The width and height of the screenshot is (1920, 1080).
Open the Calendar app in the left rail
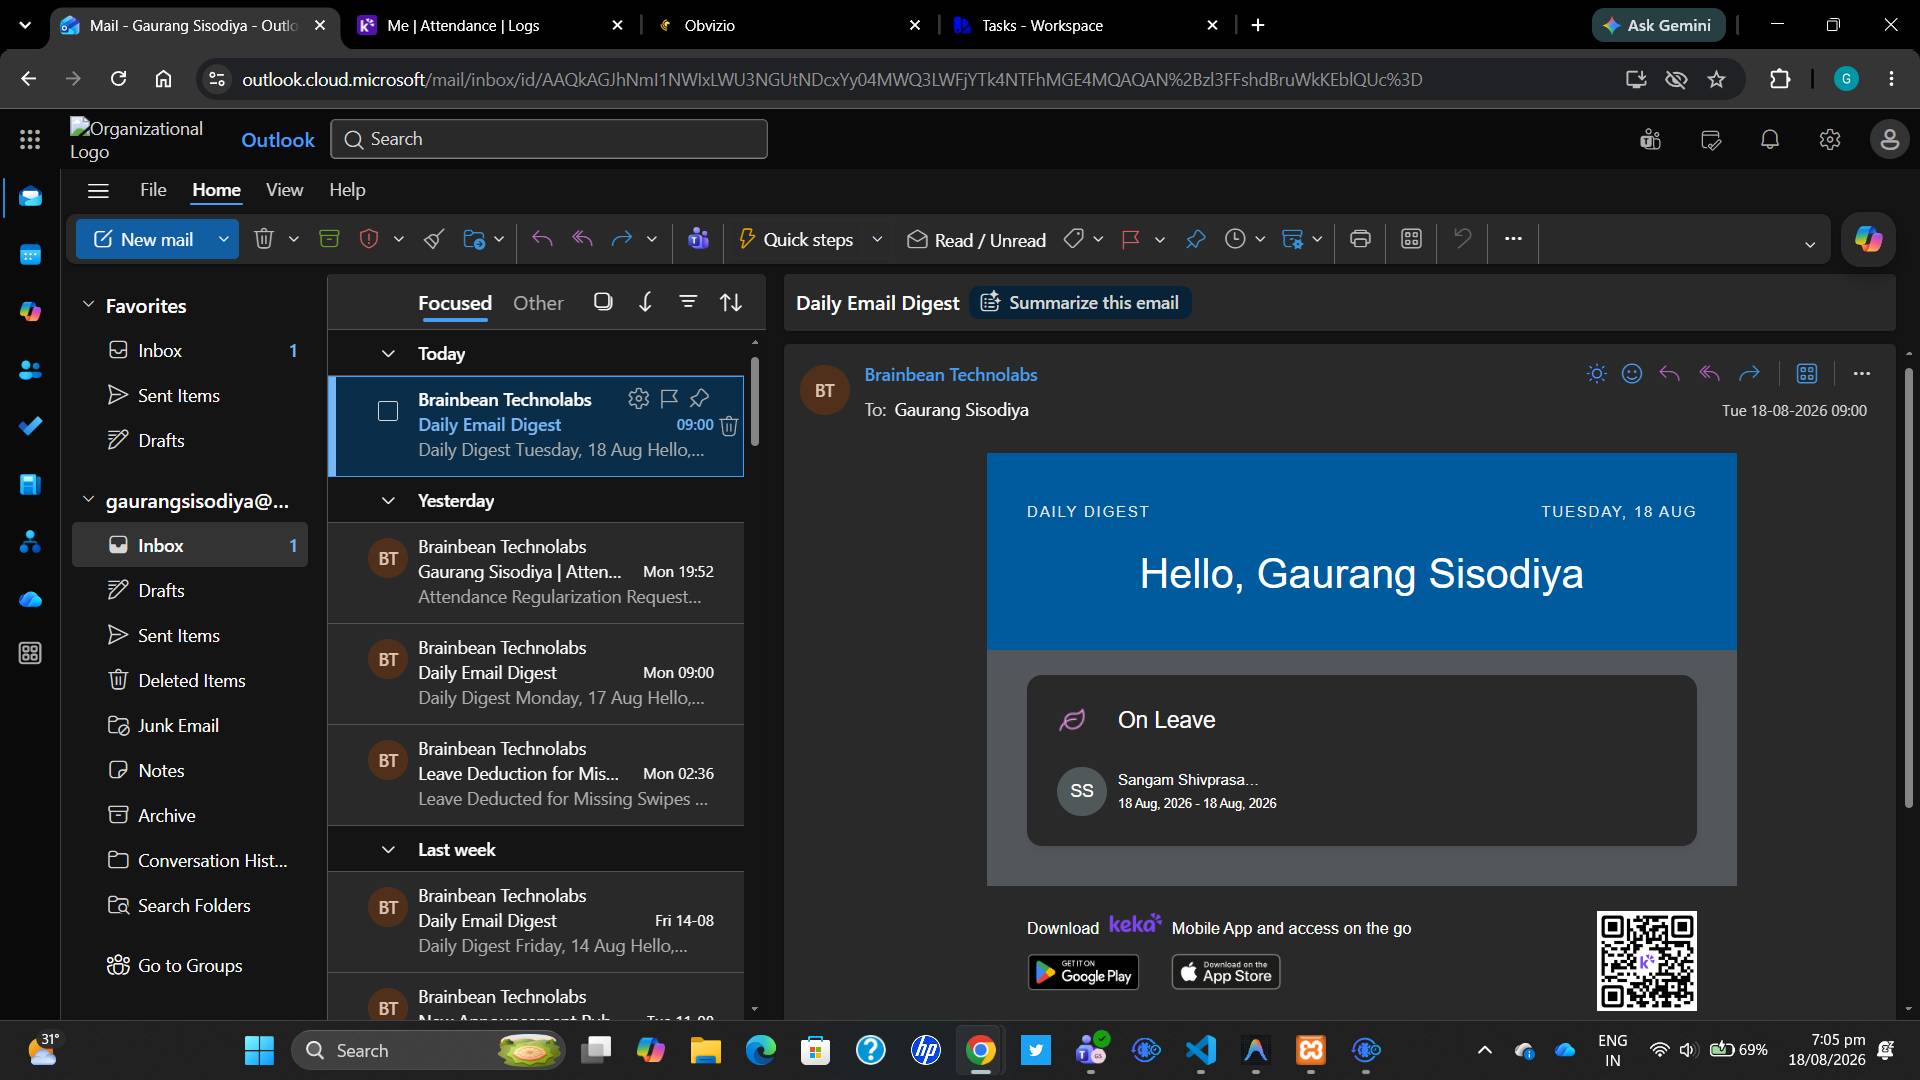point(30,255)
